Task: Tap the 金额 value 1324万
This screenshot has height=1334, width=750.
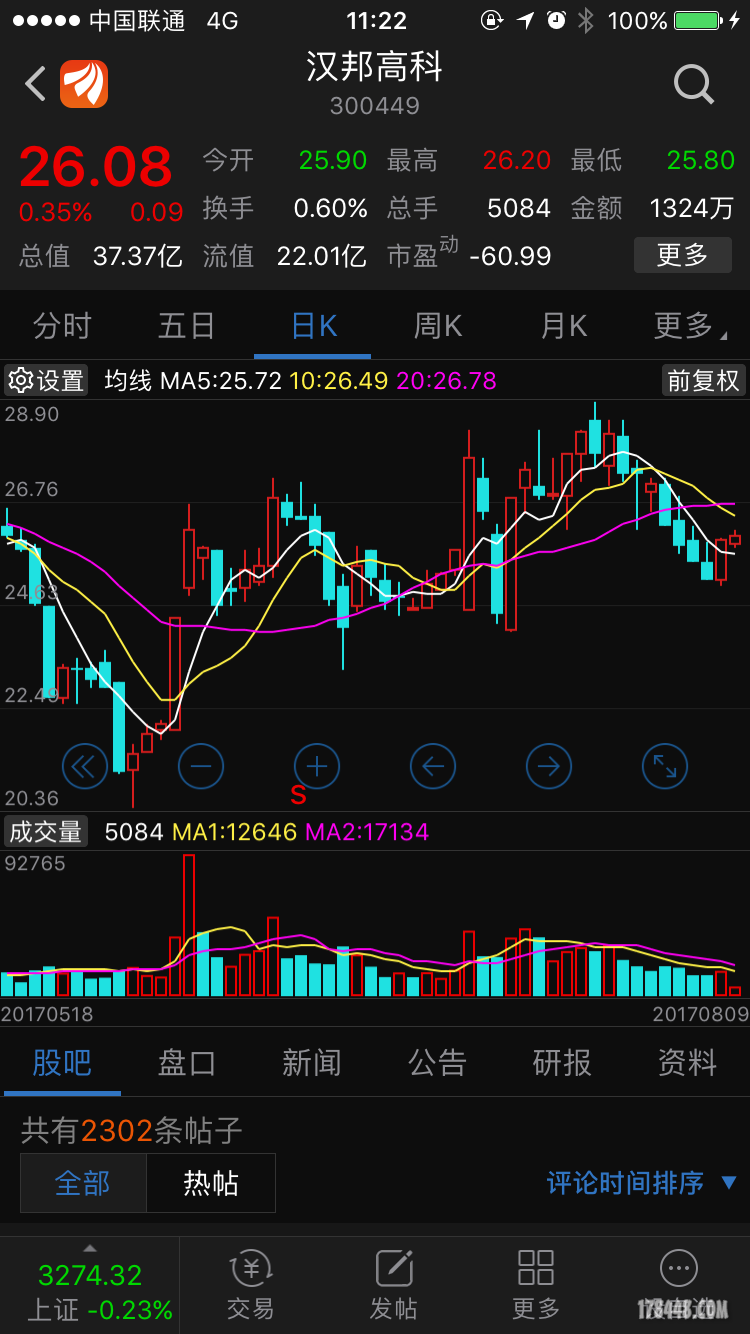Action: click(x=692, y=208)
